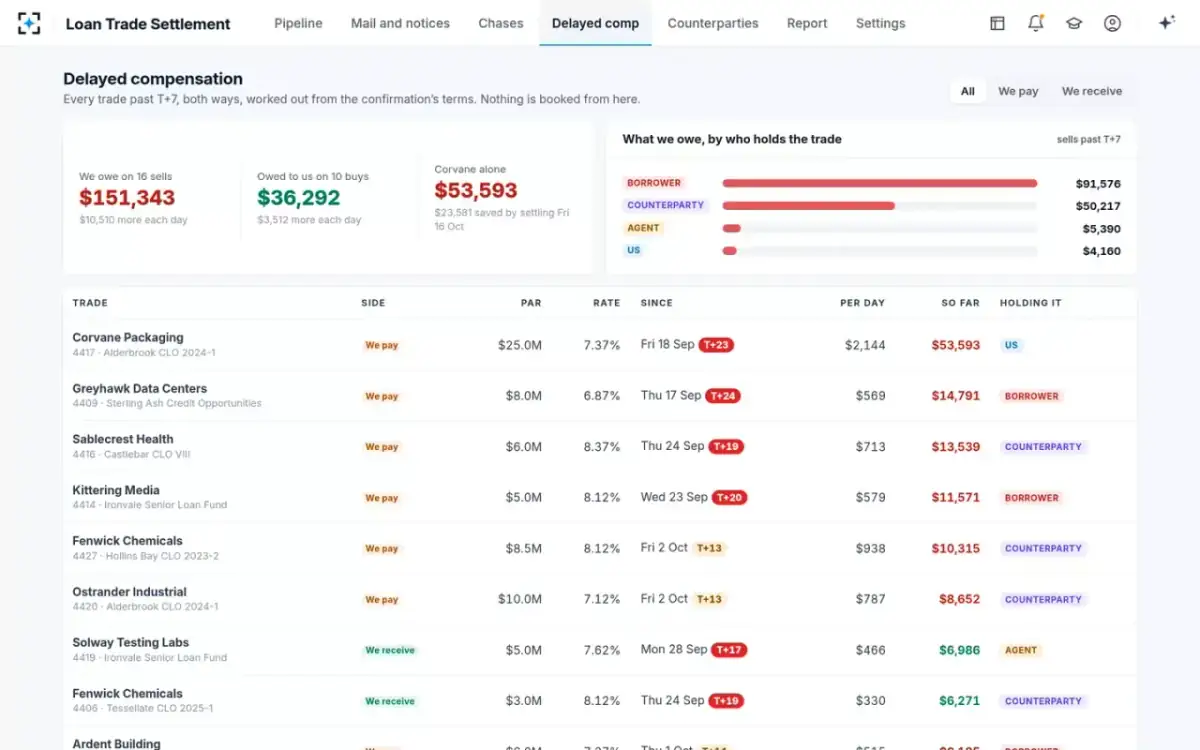
Task: Open the Sablecrest Health trade
Action: pyautogui.click(x=600, y=446)
